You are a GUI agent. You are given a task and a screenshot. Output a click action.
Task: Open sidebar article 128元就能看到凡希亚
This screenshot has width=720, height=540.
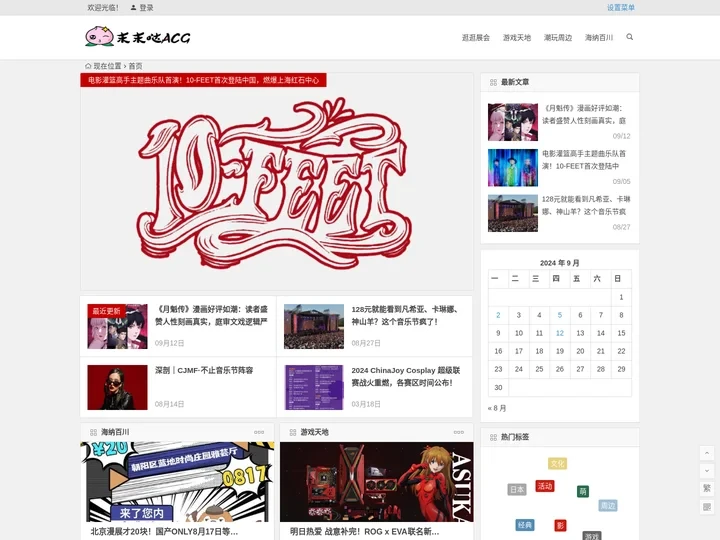click(586, 205)
